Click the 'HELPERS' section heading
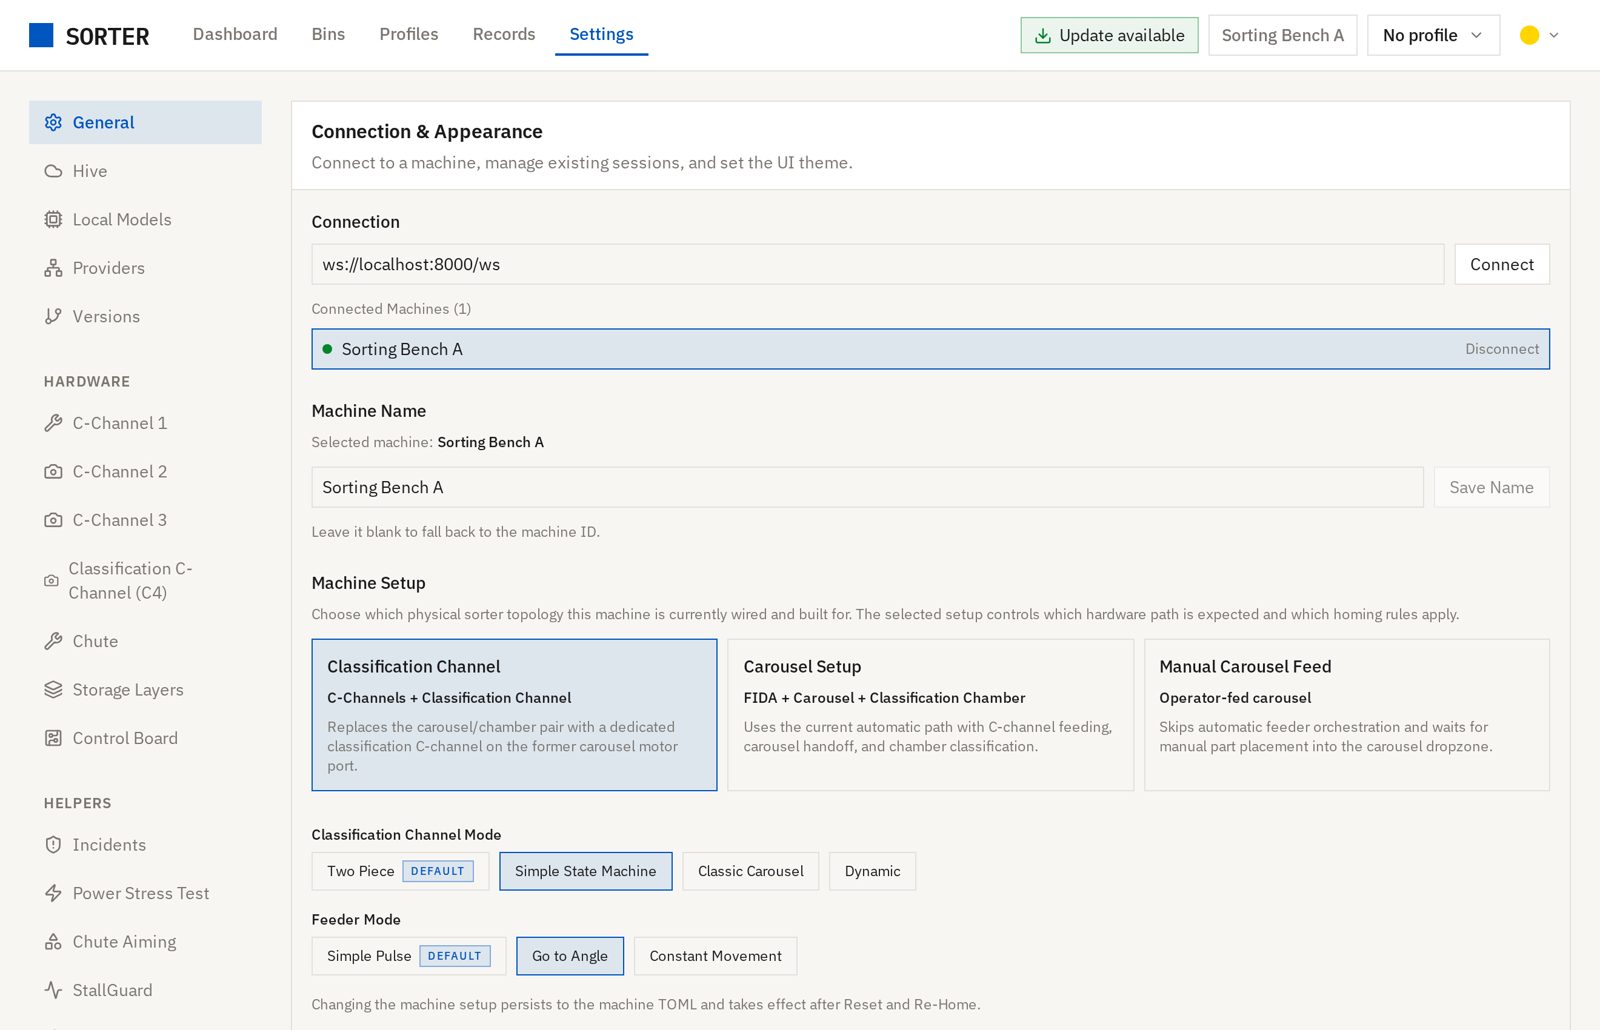1600x1030 pixels. [x=78, y=804]
